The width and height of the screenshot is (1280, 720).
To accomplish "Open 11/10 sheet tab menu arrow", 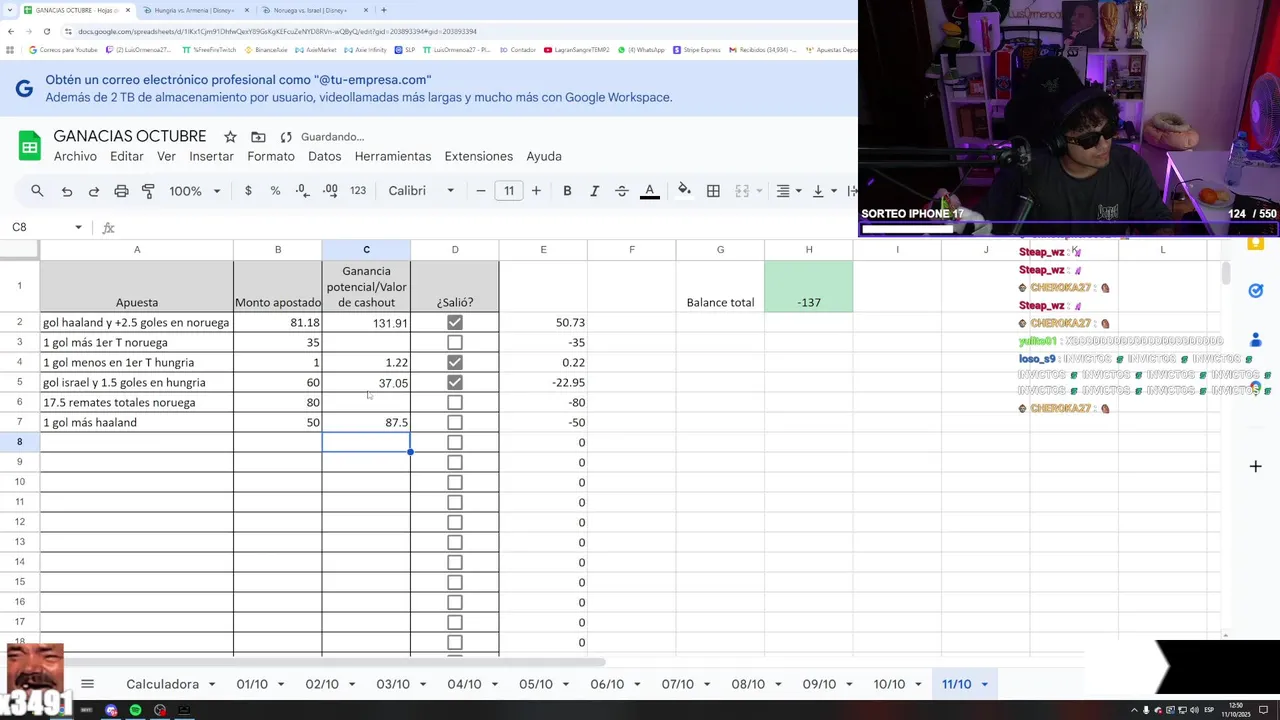I will click(x=984, y=685).
